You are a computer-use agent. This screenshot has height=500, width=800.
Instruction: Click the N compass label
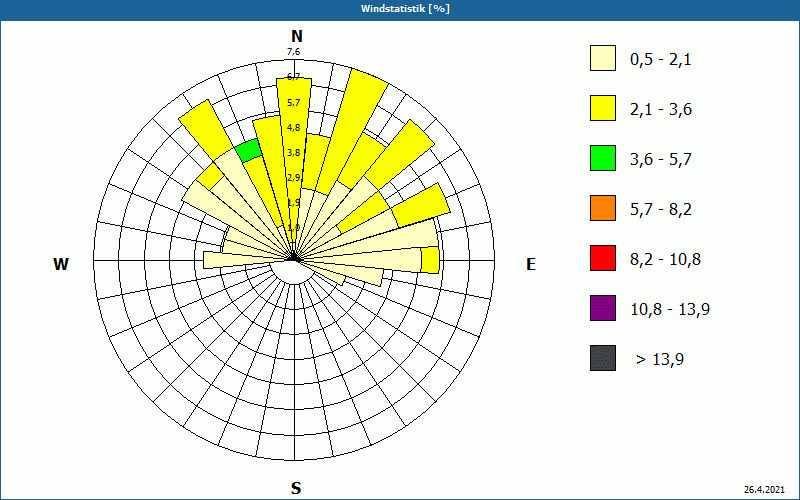[296, 36]
